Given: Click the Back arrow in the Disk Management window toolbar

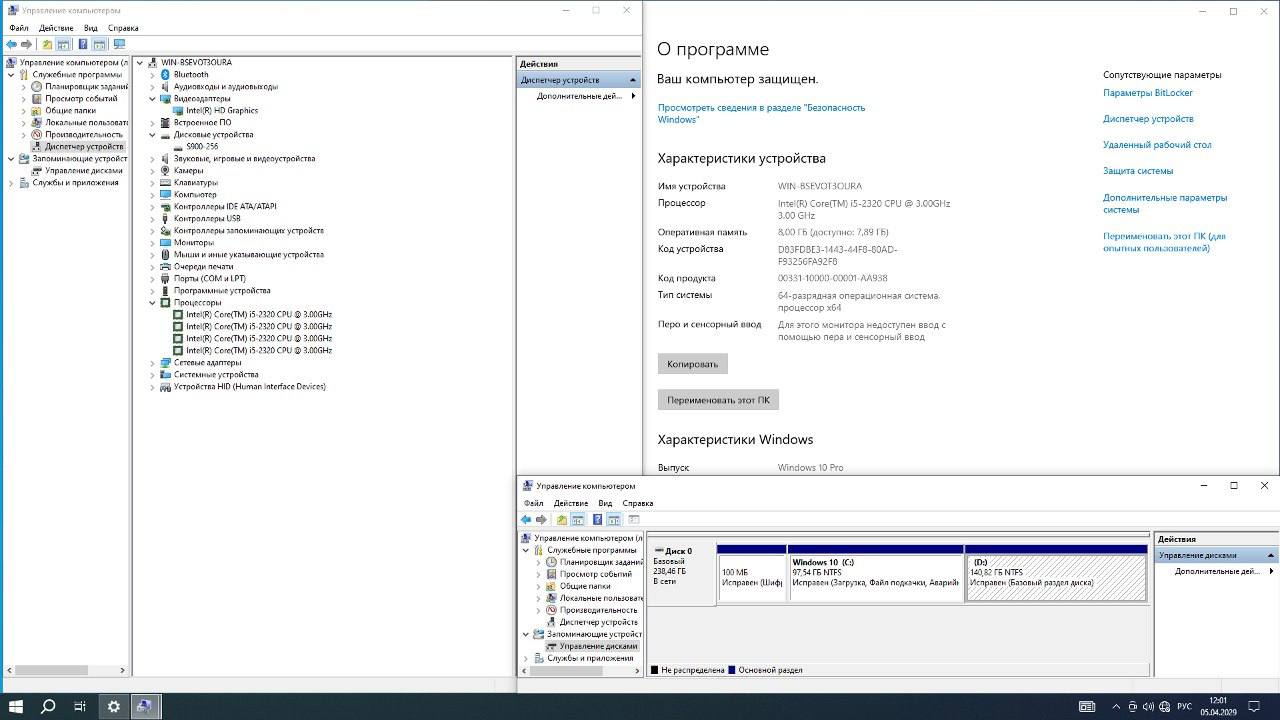Looking at the screenshot, I should click(x=526, y=520).
